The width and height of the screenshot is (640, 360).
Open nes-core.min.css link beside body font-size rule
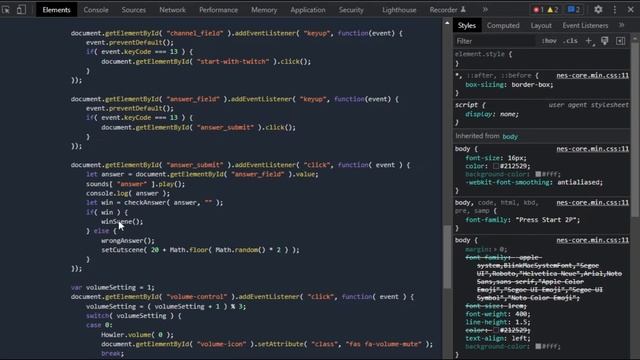pos(592,149)
